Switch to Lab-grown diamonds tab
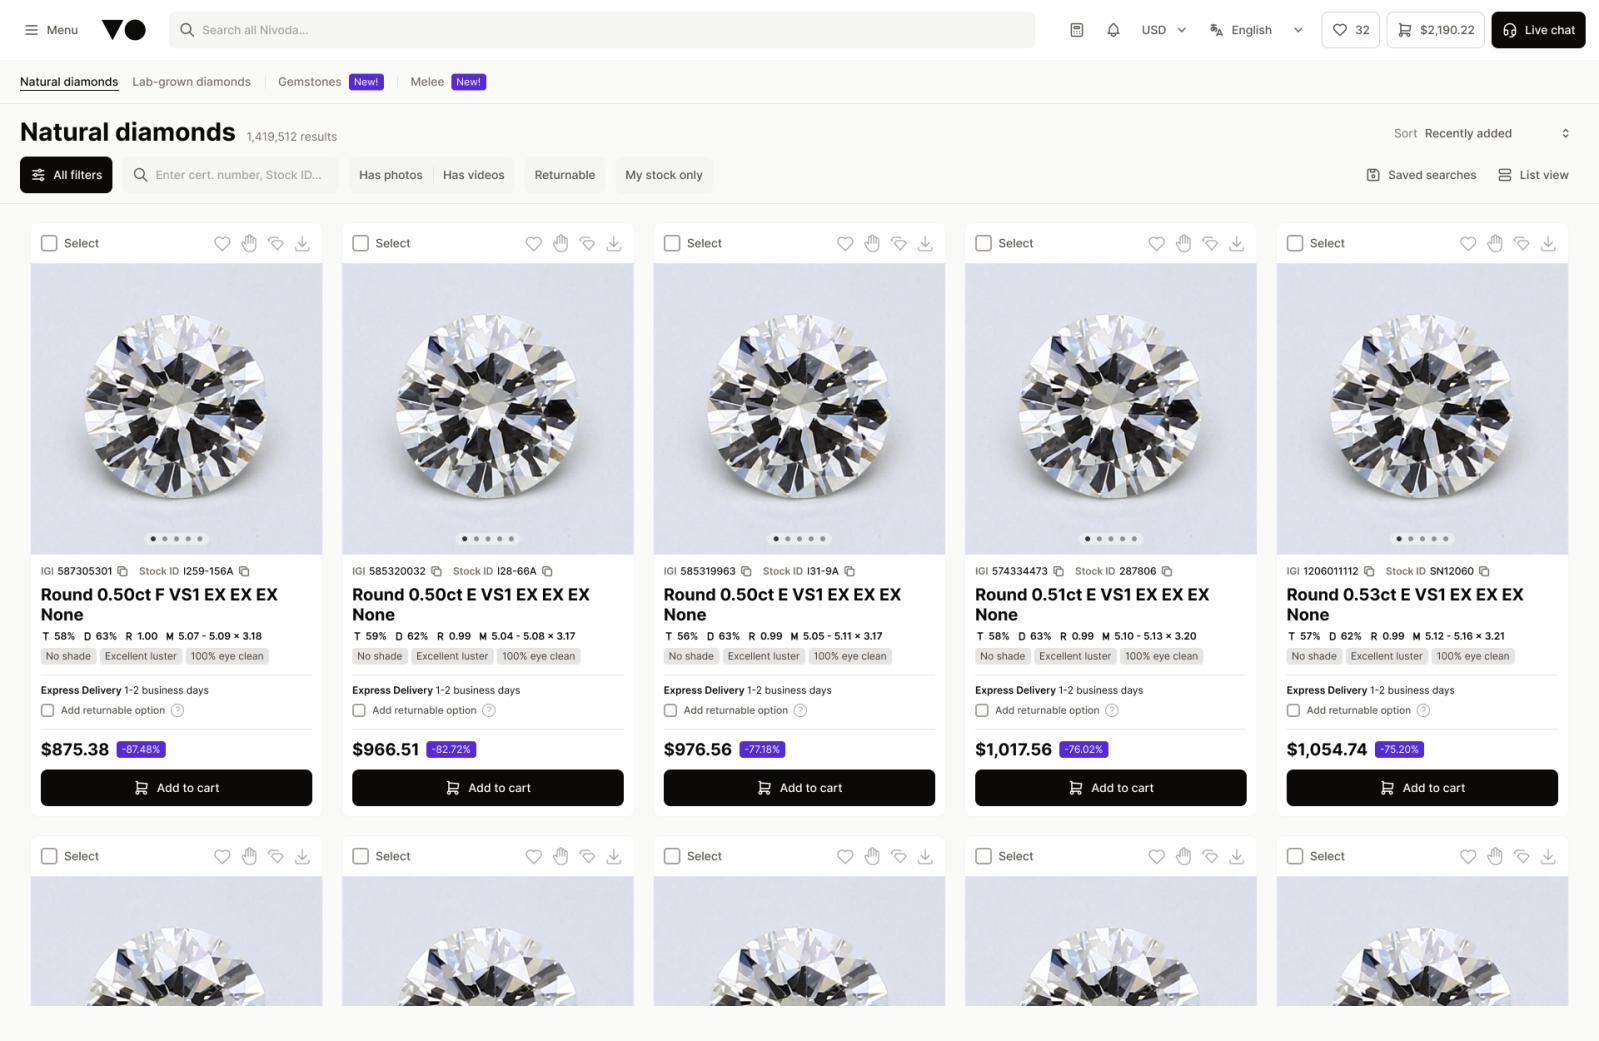 (x=191, y=82)
